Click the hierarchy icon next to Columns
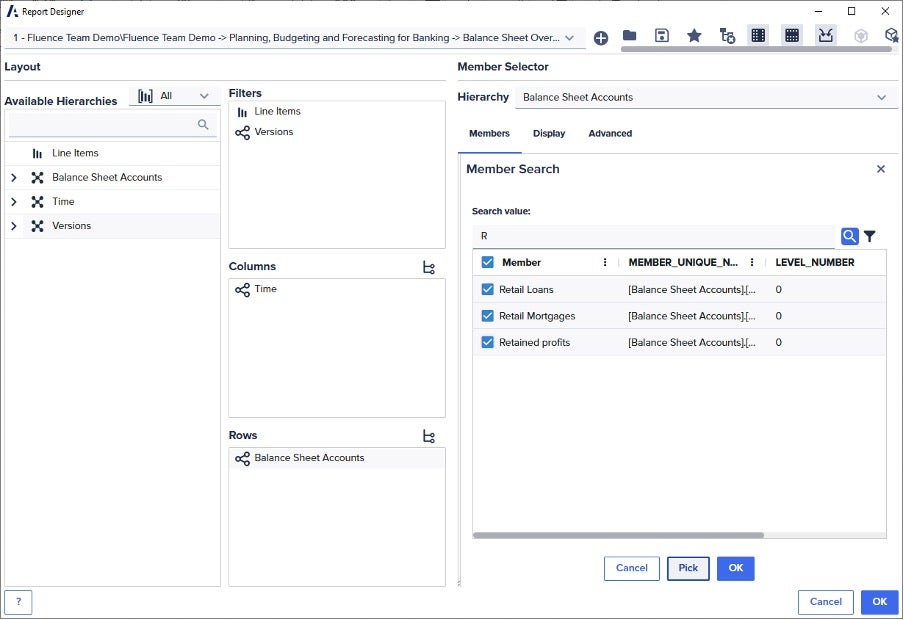This screenshot has width=904, height=620. pos(429,267)
